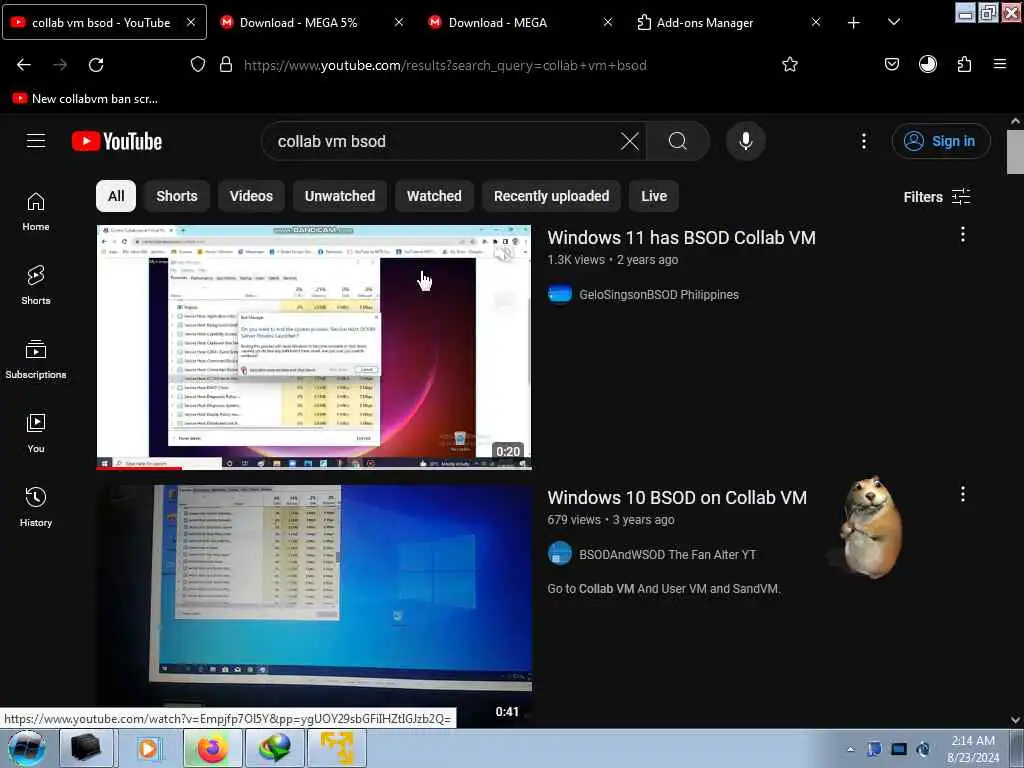Click the magnifier search button
This screenshot has width=1024, height=768.
click(678, 141)
